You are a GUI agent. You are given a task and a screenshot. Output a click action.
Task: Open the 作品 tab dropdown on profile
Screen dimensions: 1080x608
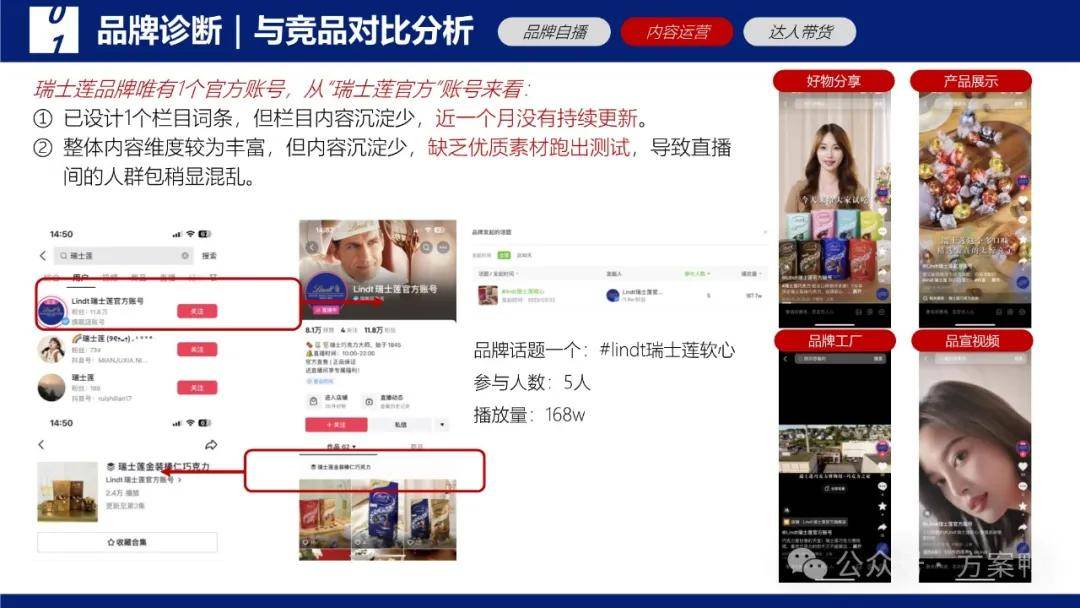coord(341,447)
